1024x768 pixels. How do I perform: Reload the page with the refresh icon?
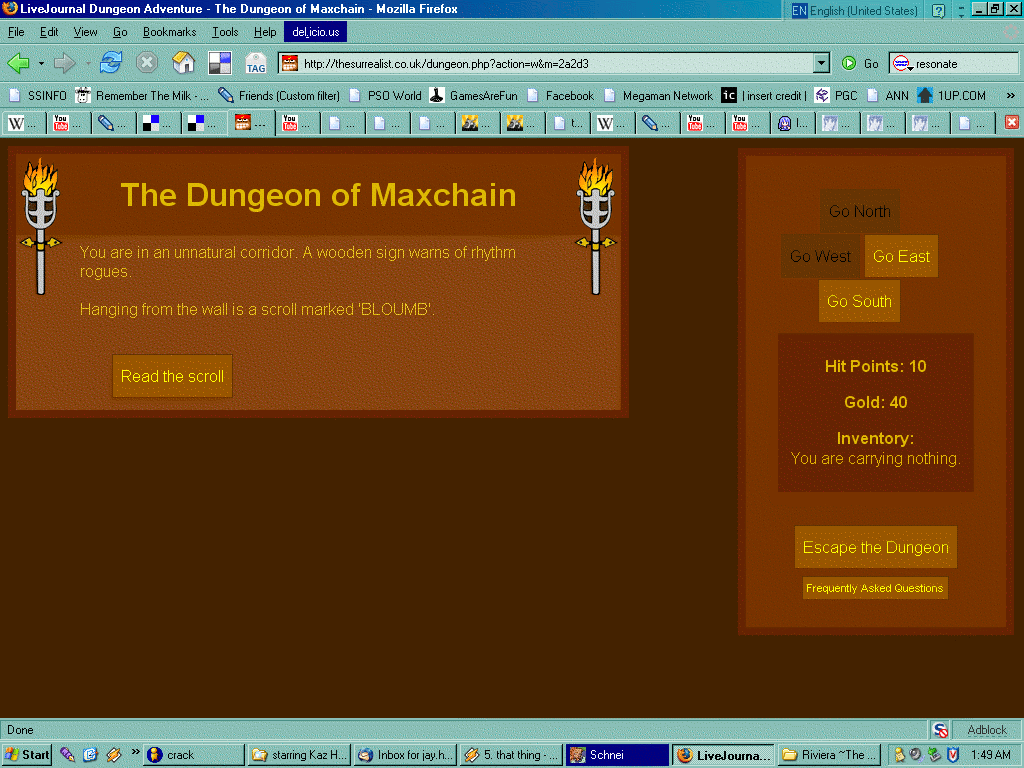coord(110,63)
